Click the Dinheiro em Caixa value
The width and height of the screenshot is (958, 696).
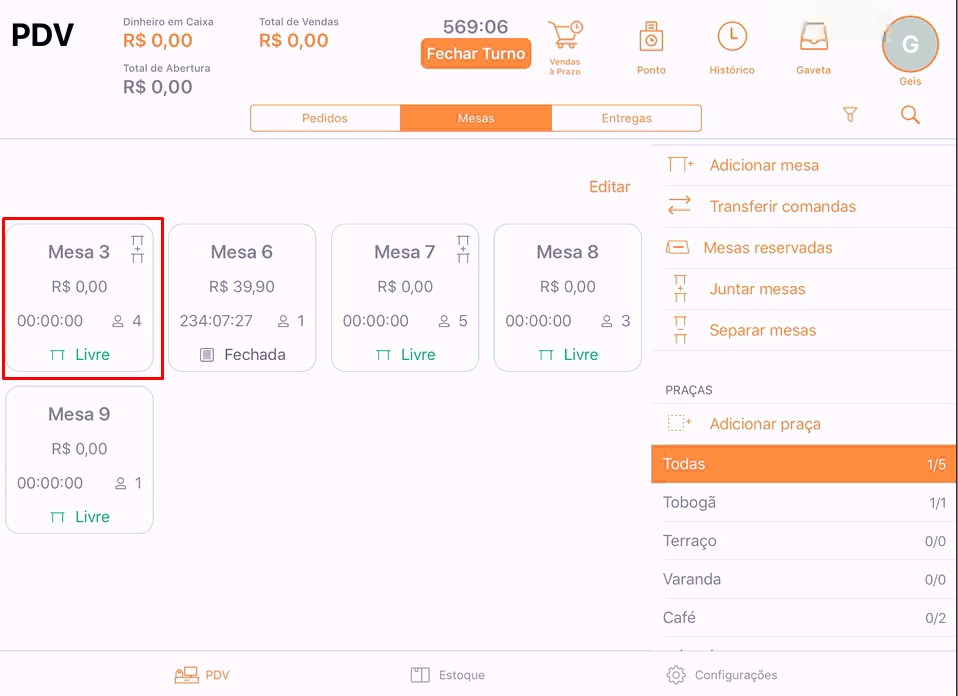(158, 40)
